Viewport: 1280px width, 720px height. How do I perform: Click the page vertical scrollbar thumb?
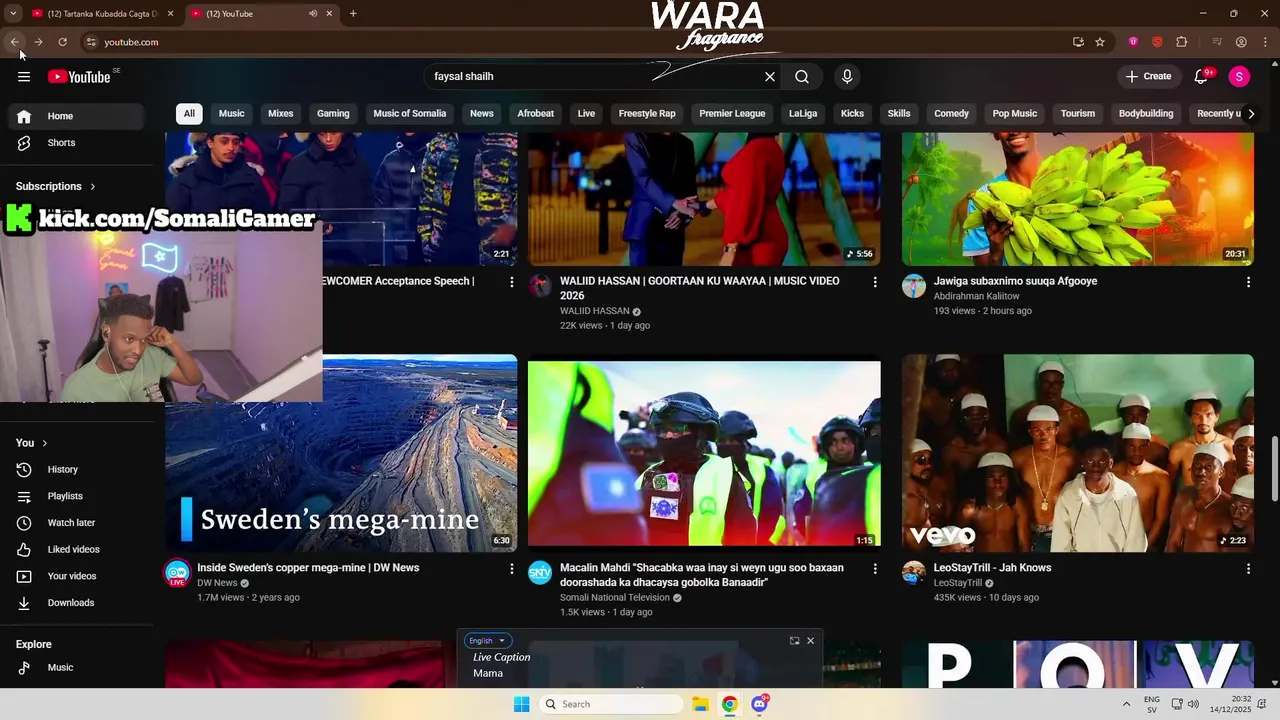click(1274, 470)
